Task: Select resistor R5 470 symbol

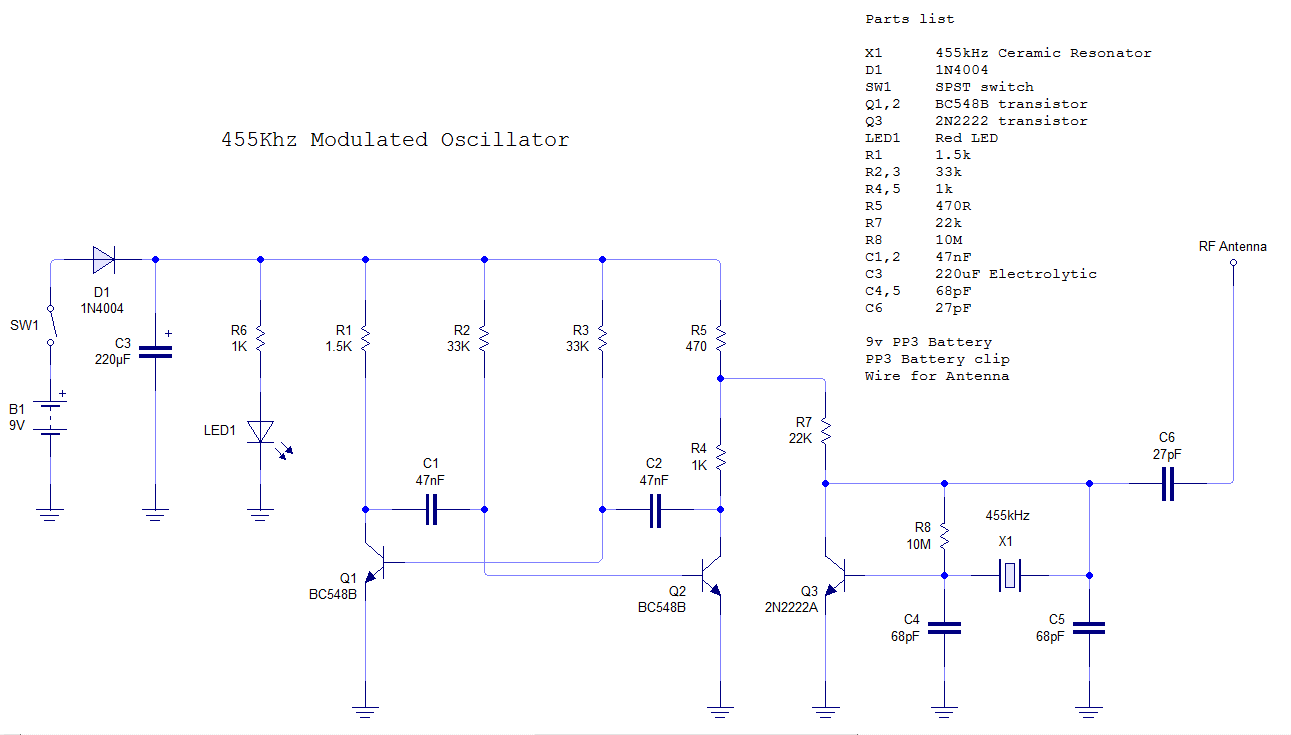Action: (720, 340)
